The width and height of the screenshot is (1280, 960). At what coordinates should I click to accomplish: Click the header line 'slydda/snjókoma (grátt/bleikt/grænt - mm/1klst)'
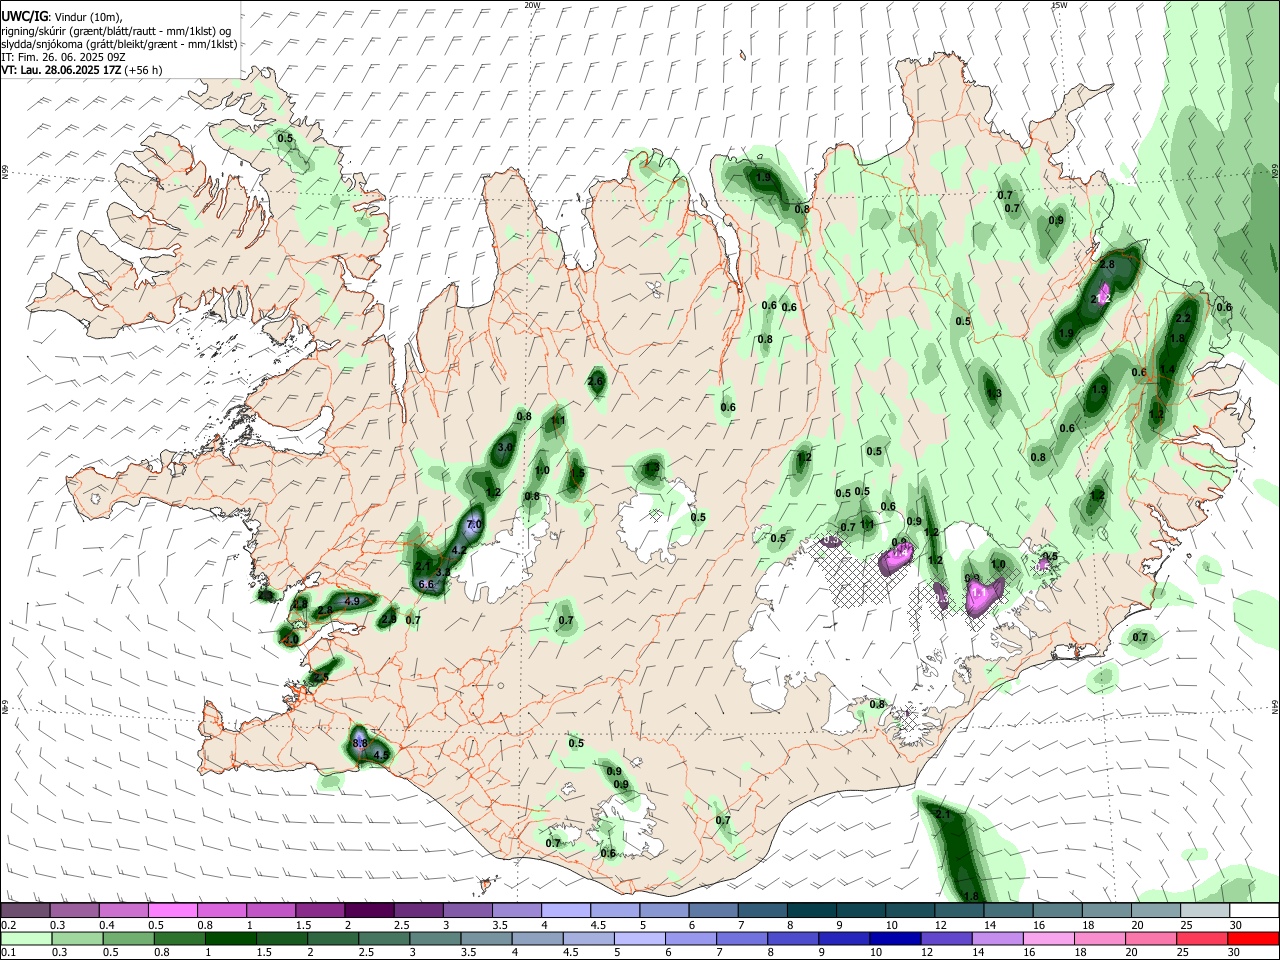[x=119, y=44]
